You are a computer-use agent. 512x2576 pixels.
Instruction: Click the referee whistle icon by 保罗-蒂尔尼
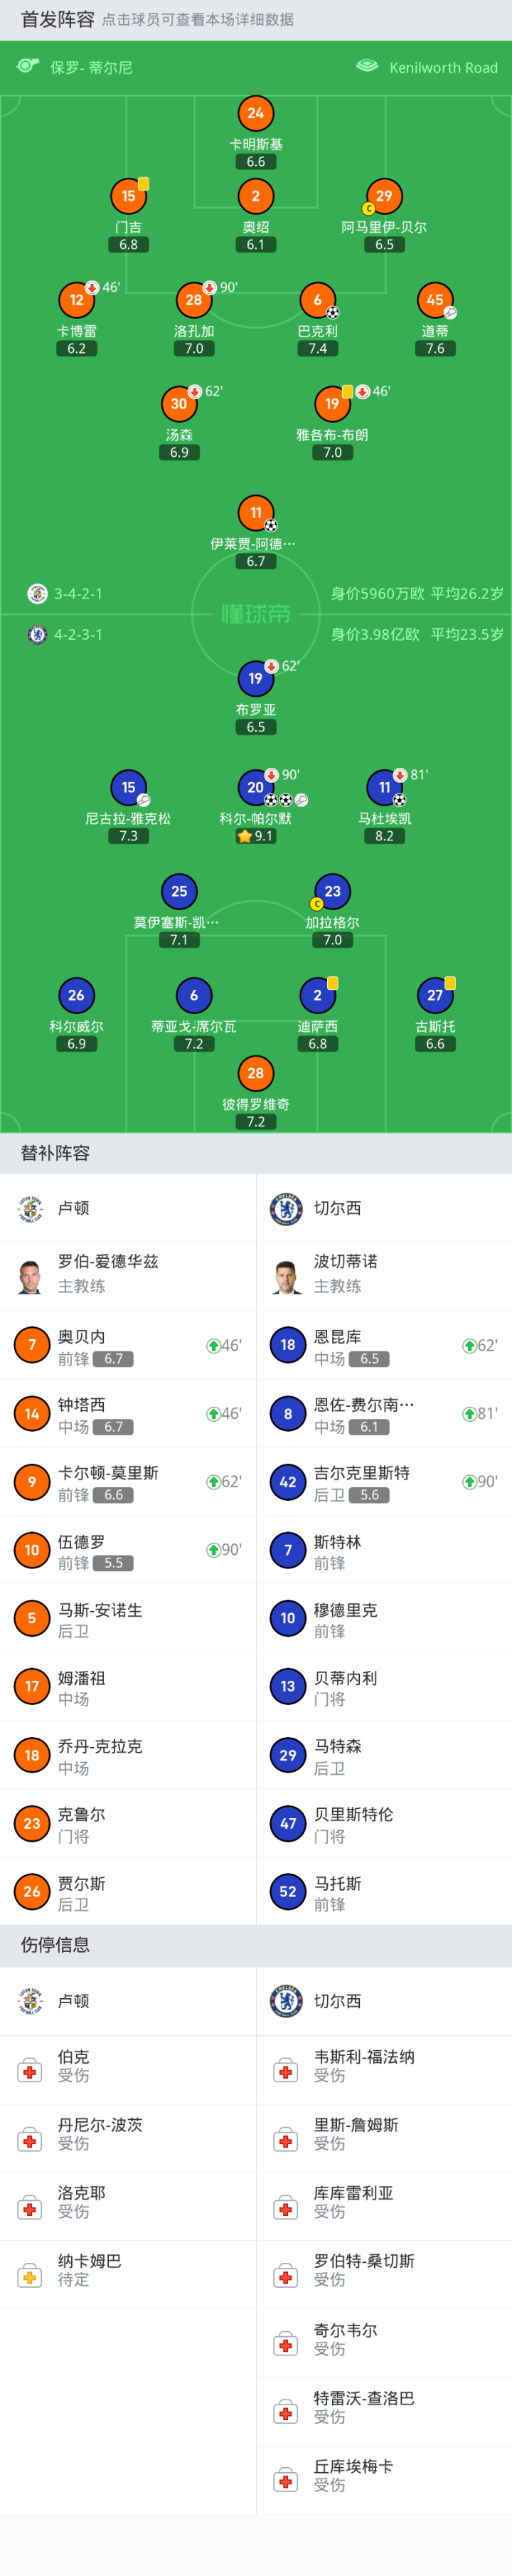coord(28,67)
